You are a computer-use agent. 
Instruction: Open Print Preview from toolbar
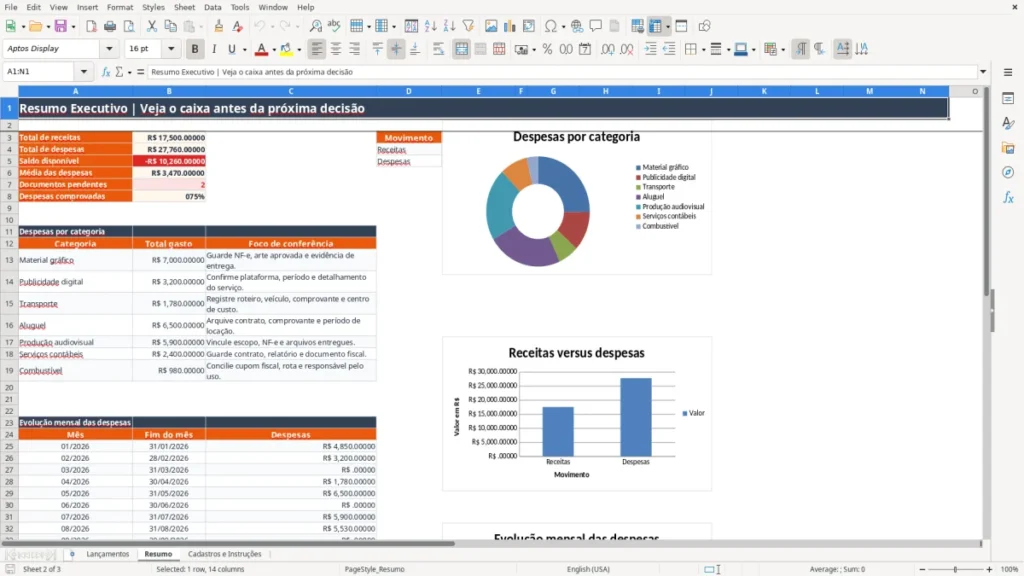point(129,26)
